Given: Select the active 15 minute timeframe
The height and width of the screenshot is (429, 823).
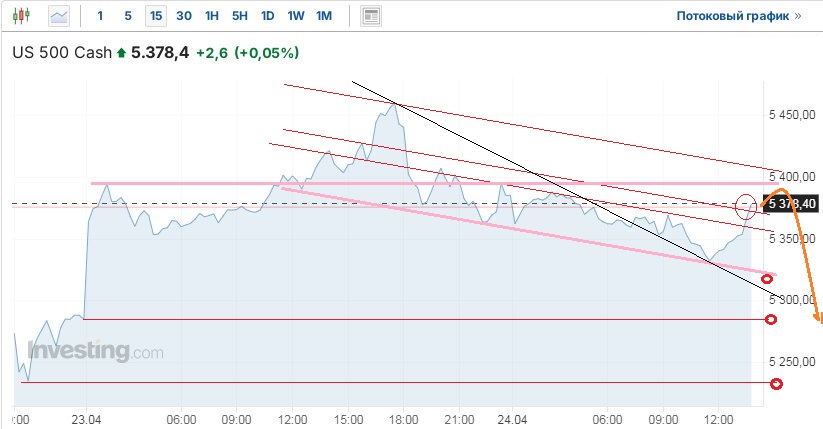Looking at the screenshot, I should [x=155, y=16].
